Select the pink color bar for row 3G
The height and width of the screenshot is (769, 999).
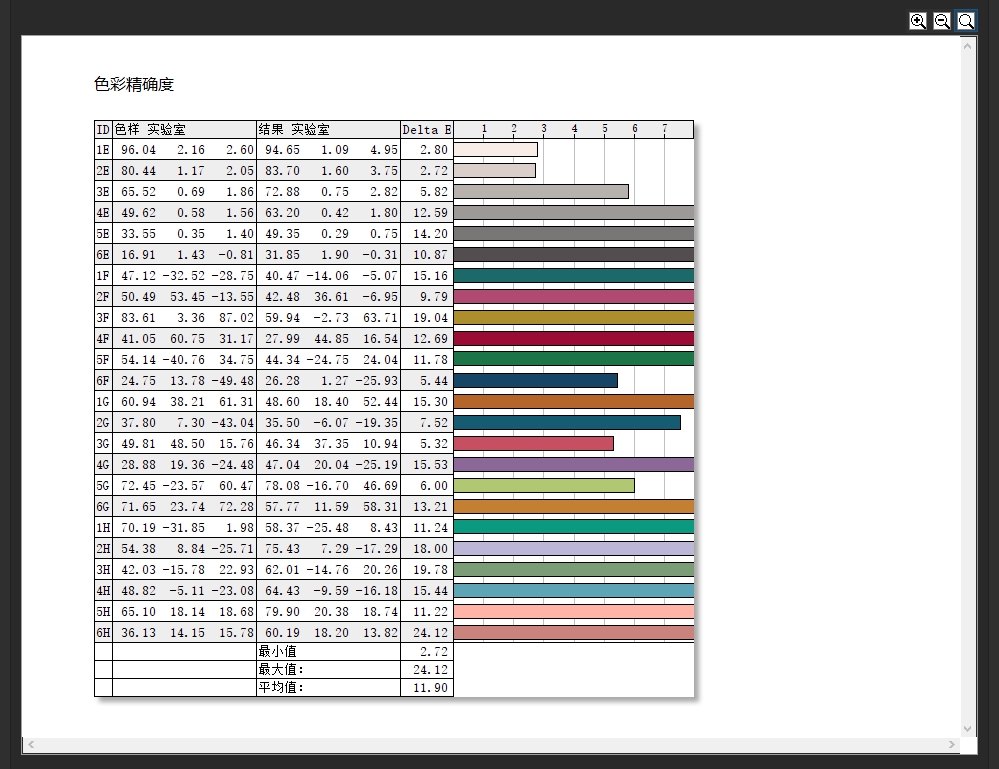pyautogui.click(x=535, y=443)
